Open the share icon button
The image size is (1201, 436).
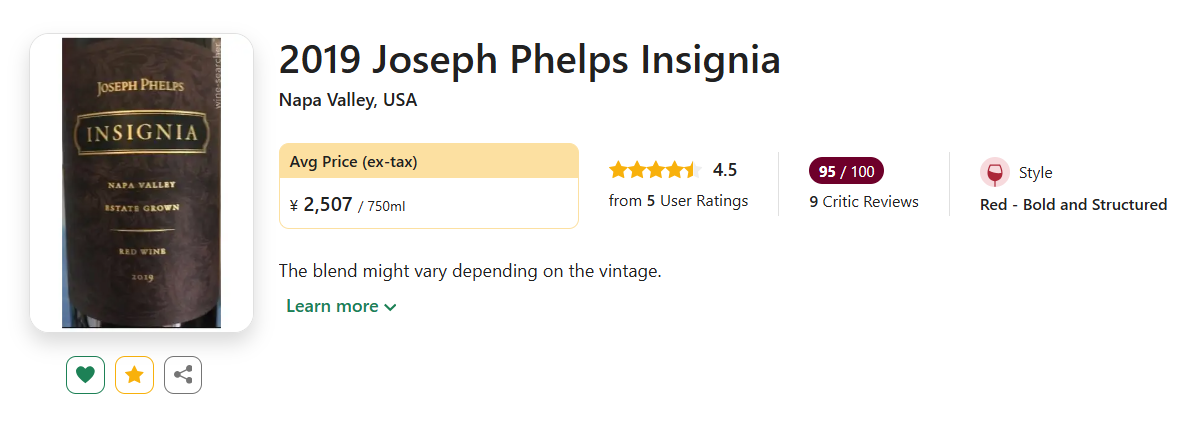coord(183,375)
